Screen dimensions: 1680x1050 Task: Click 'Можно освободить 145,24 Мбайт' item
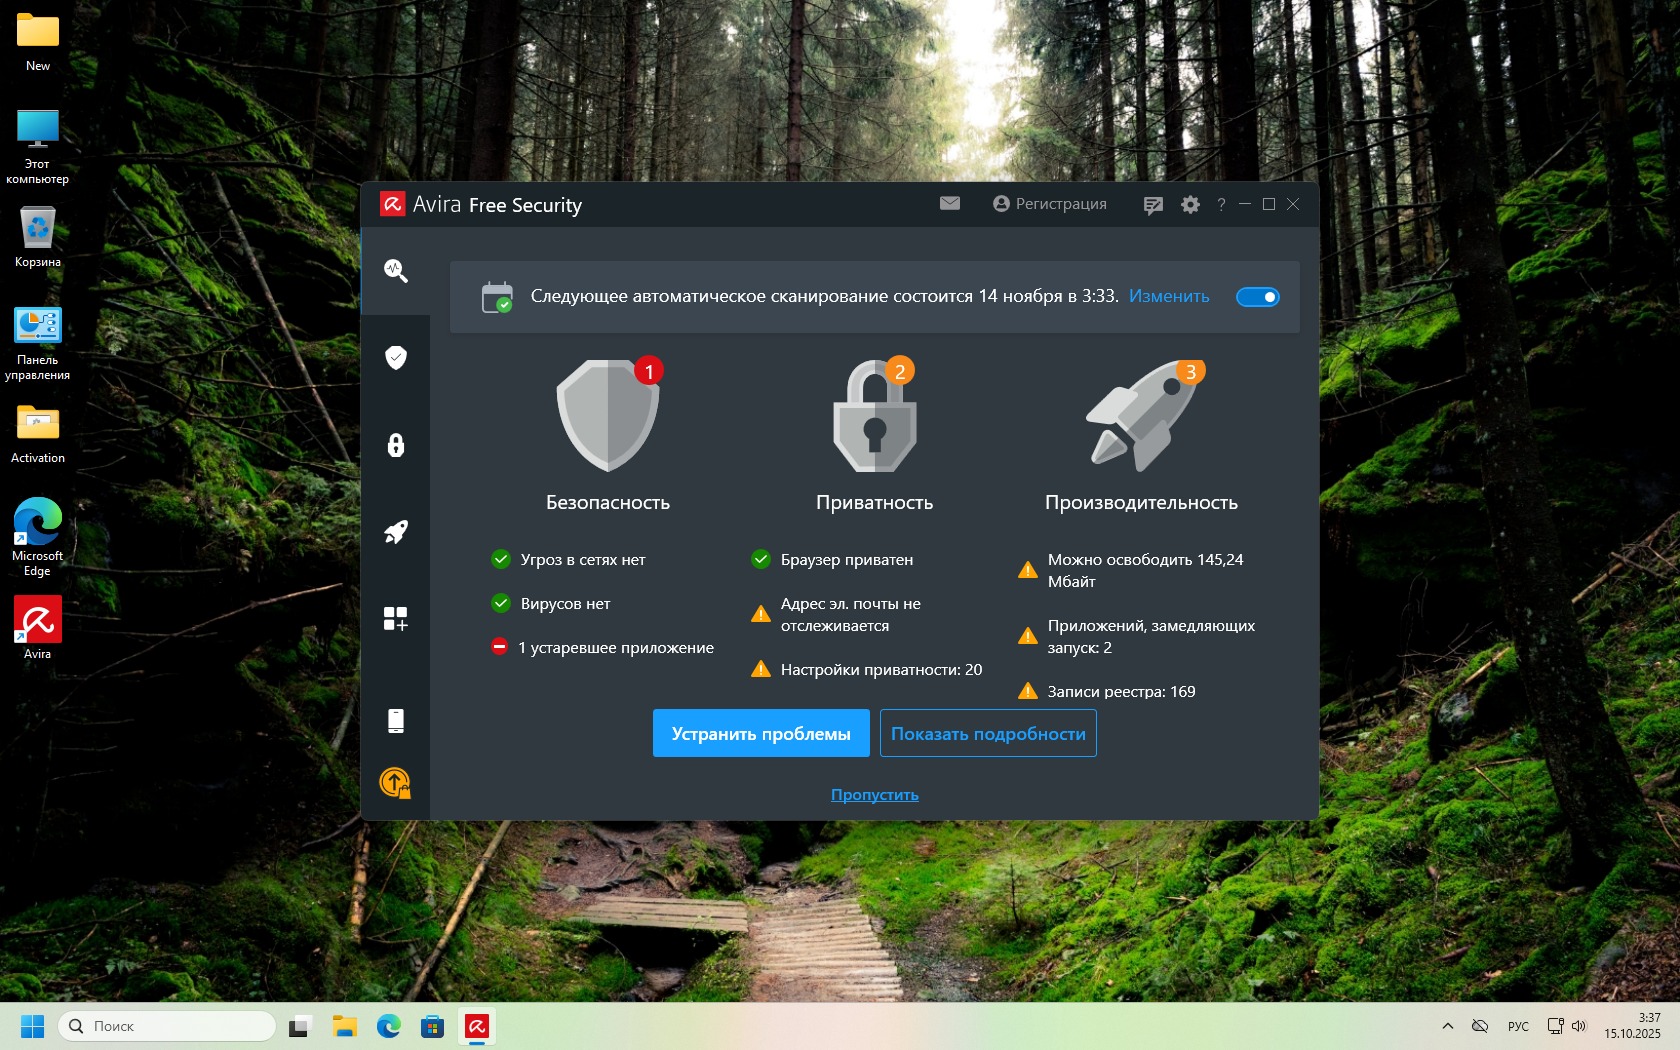coord(1131,571)
